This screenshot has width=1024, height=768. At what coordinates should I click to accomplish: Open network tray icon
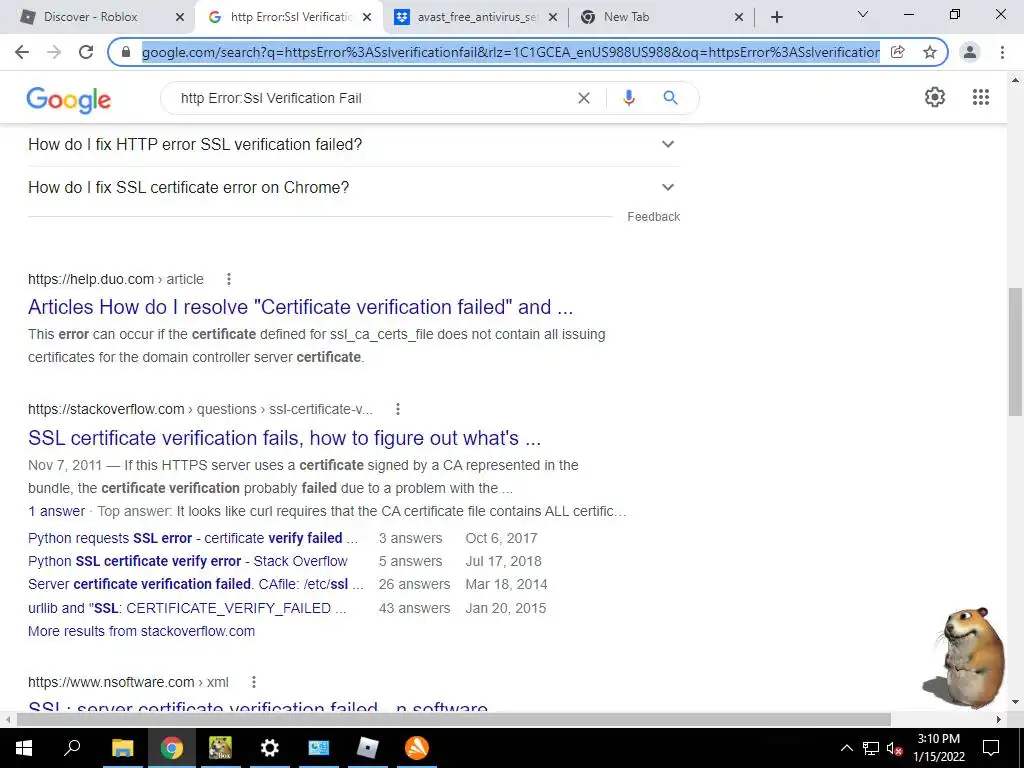(871, 748)
